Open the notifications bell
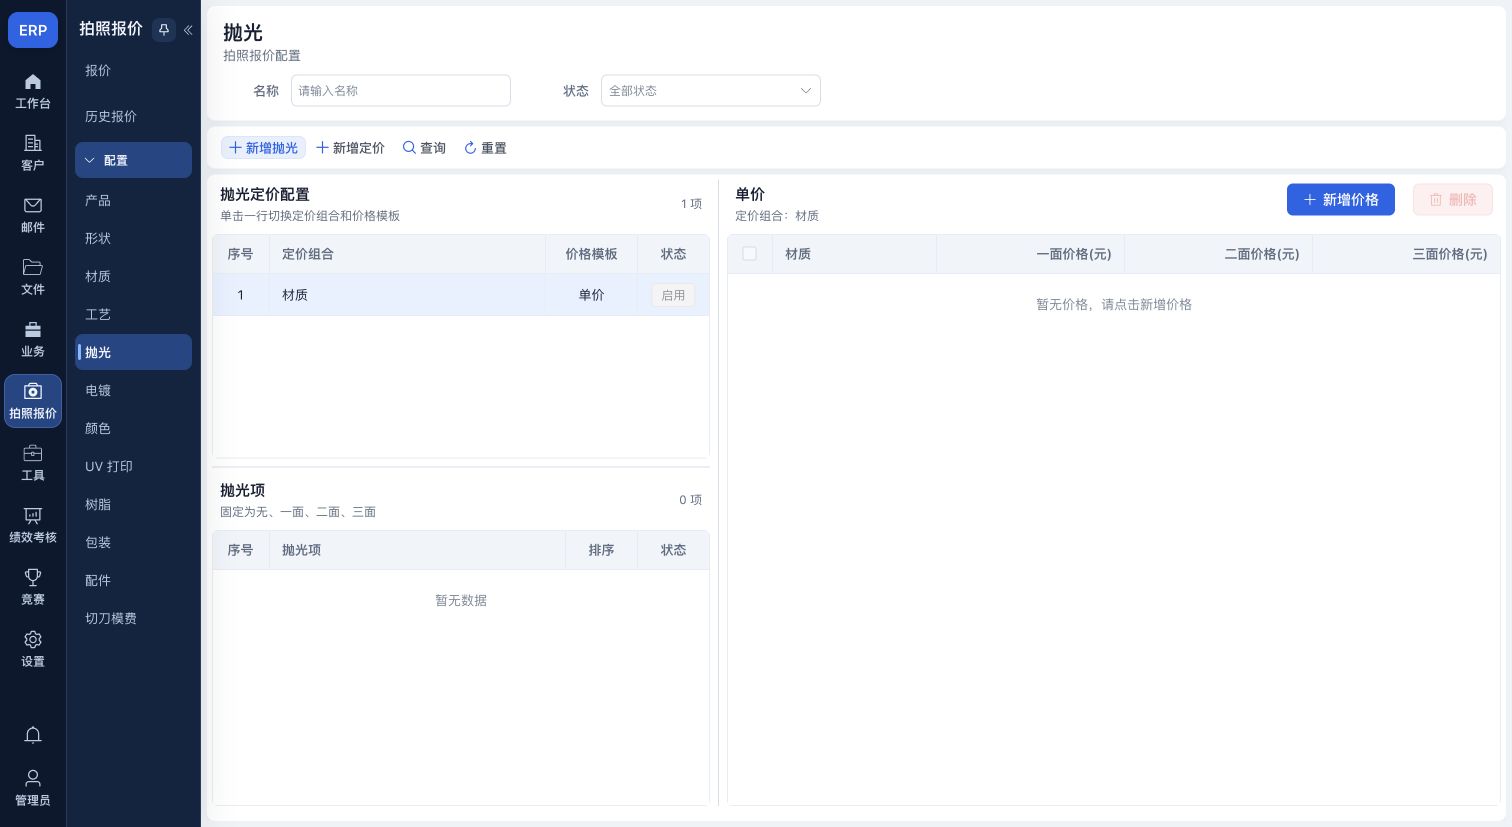The height and width of the screenshot is (827, 1512). (33, 735)
